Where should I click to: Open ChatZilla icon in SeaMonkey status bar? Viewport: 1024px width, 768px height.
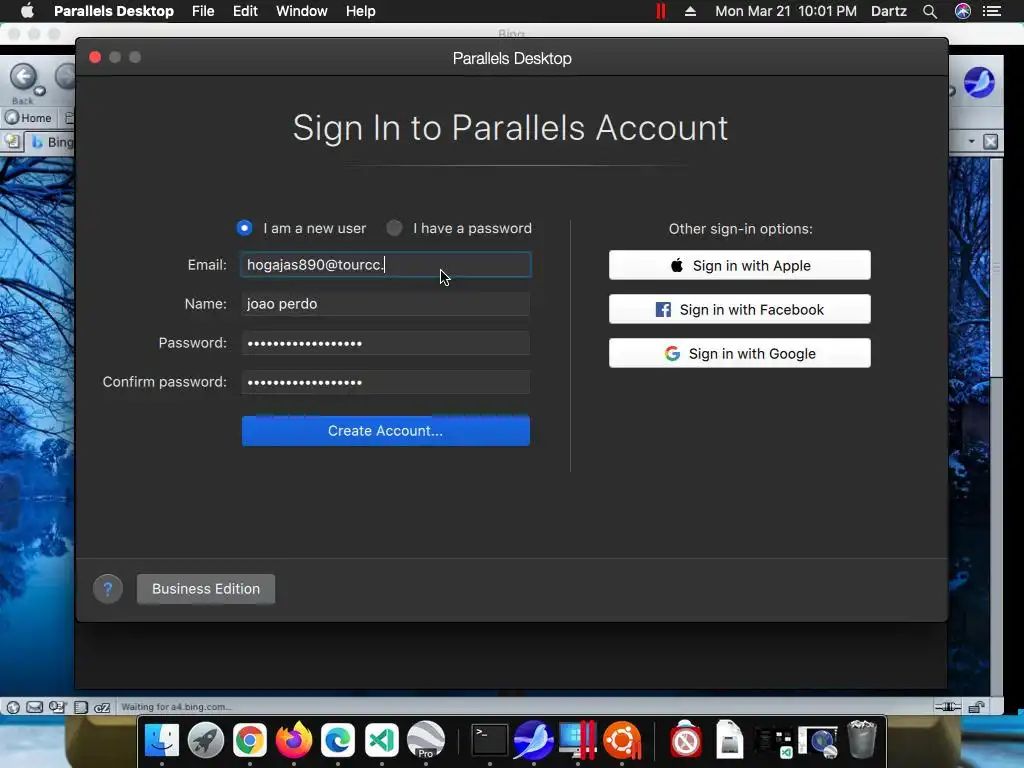point(102,707)
